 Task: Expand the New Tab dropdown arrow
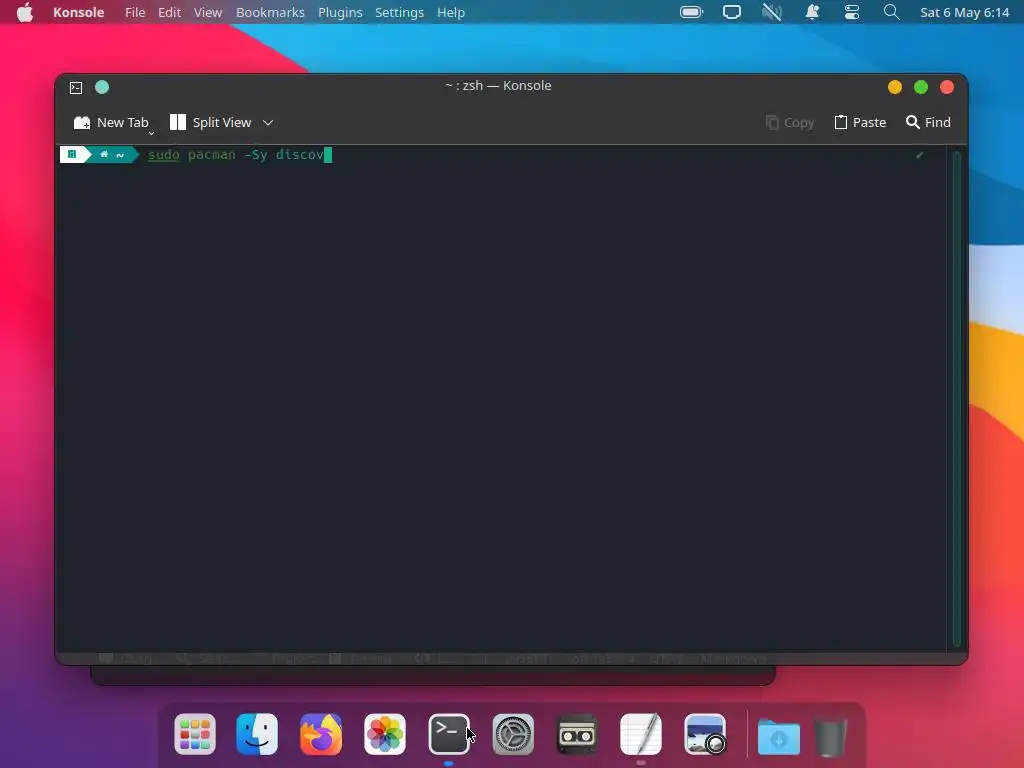coord(152,133)
